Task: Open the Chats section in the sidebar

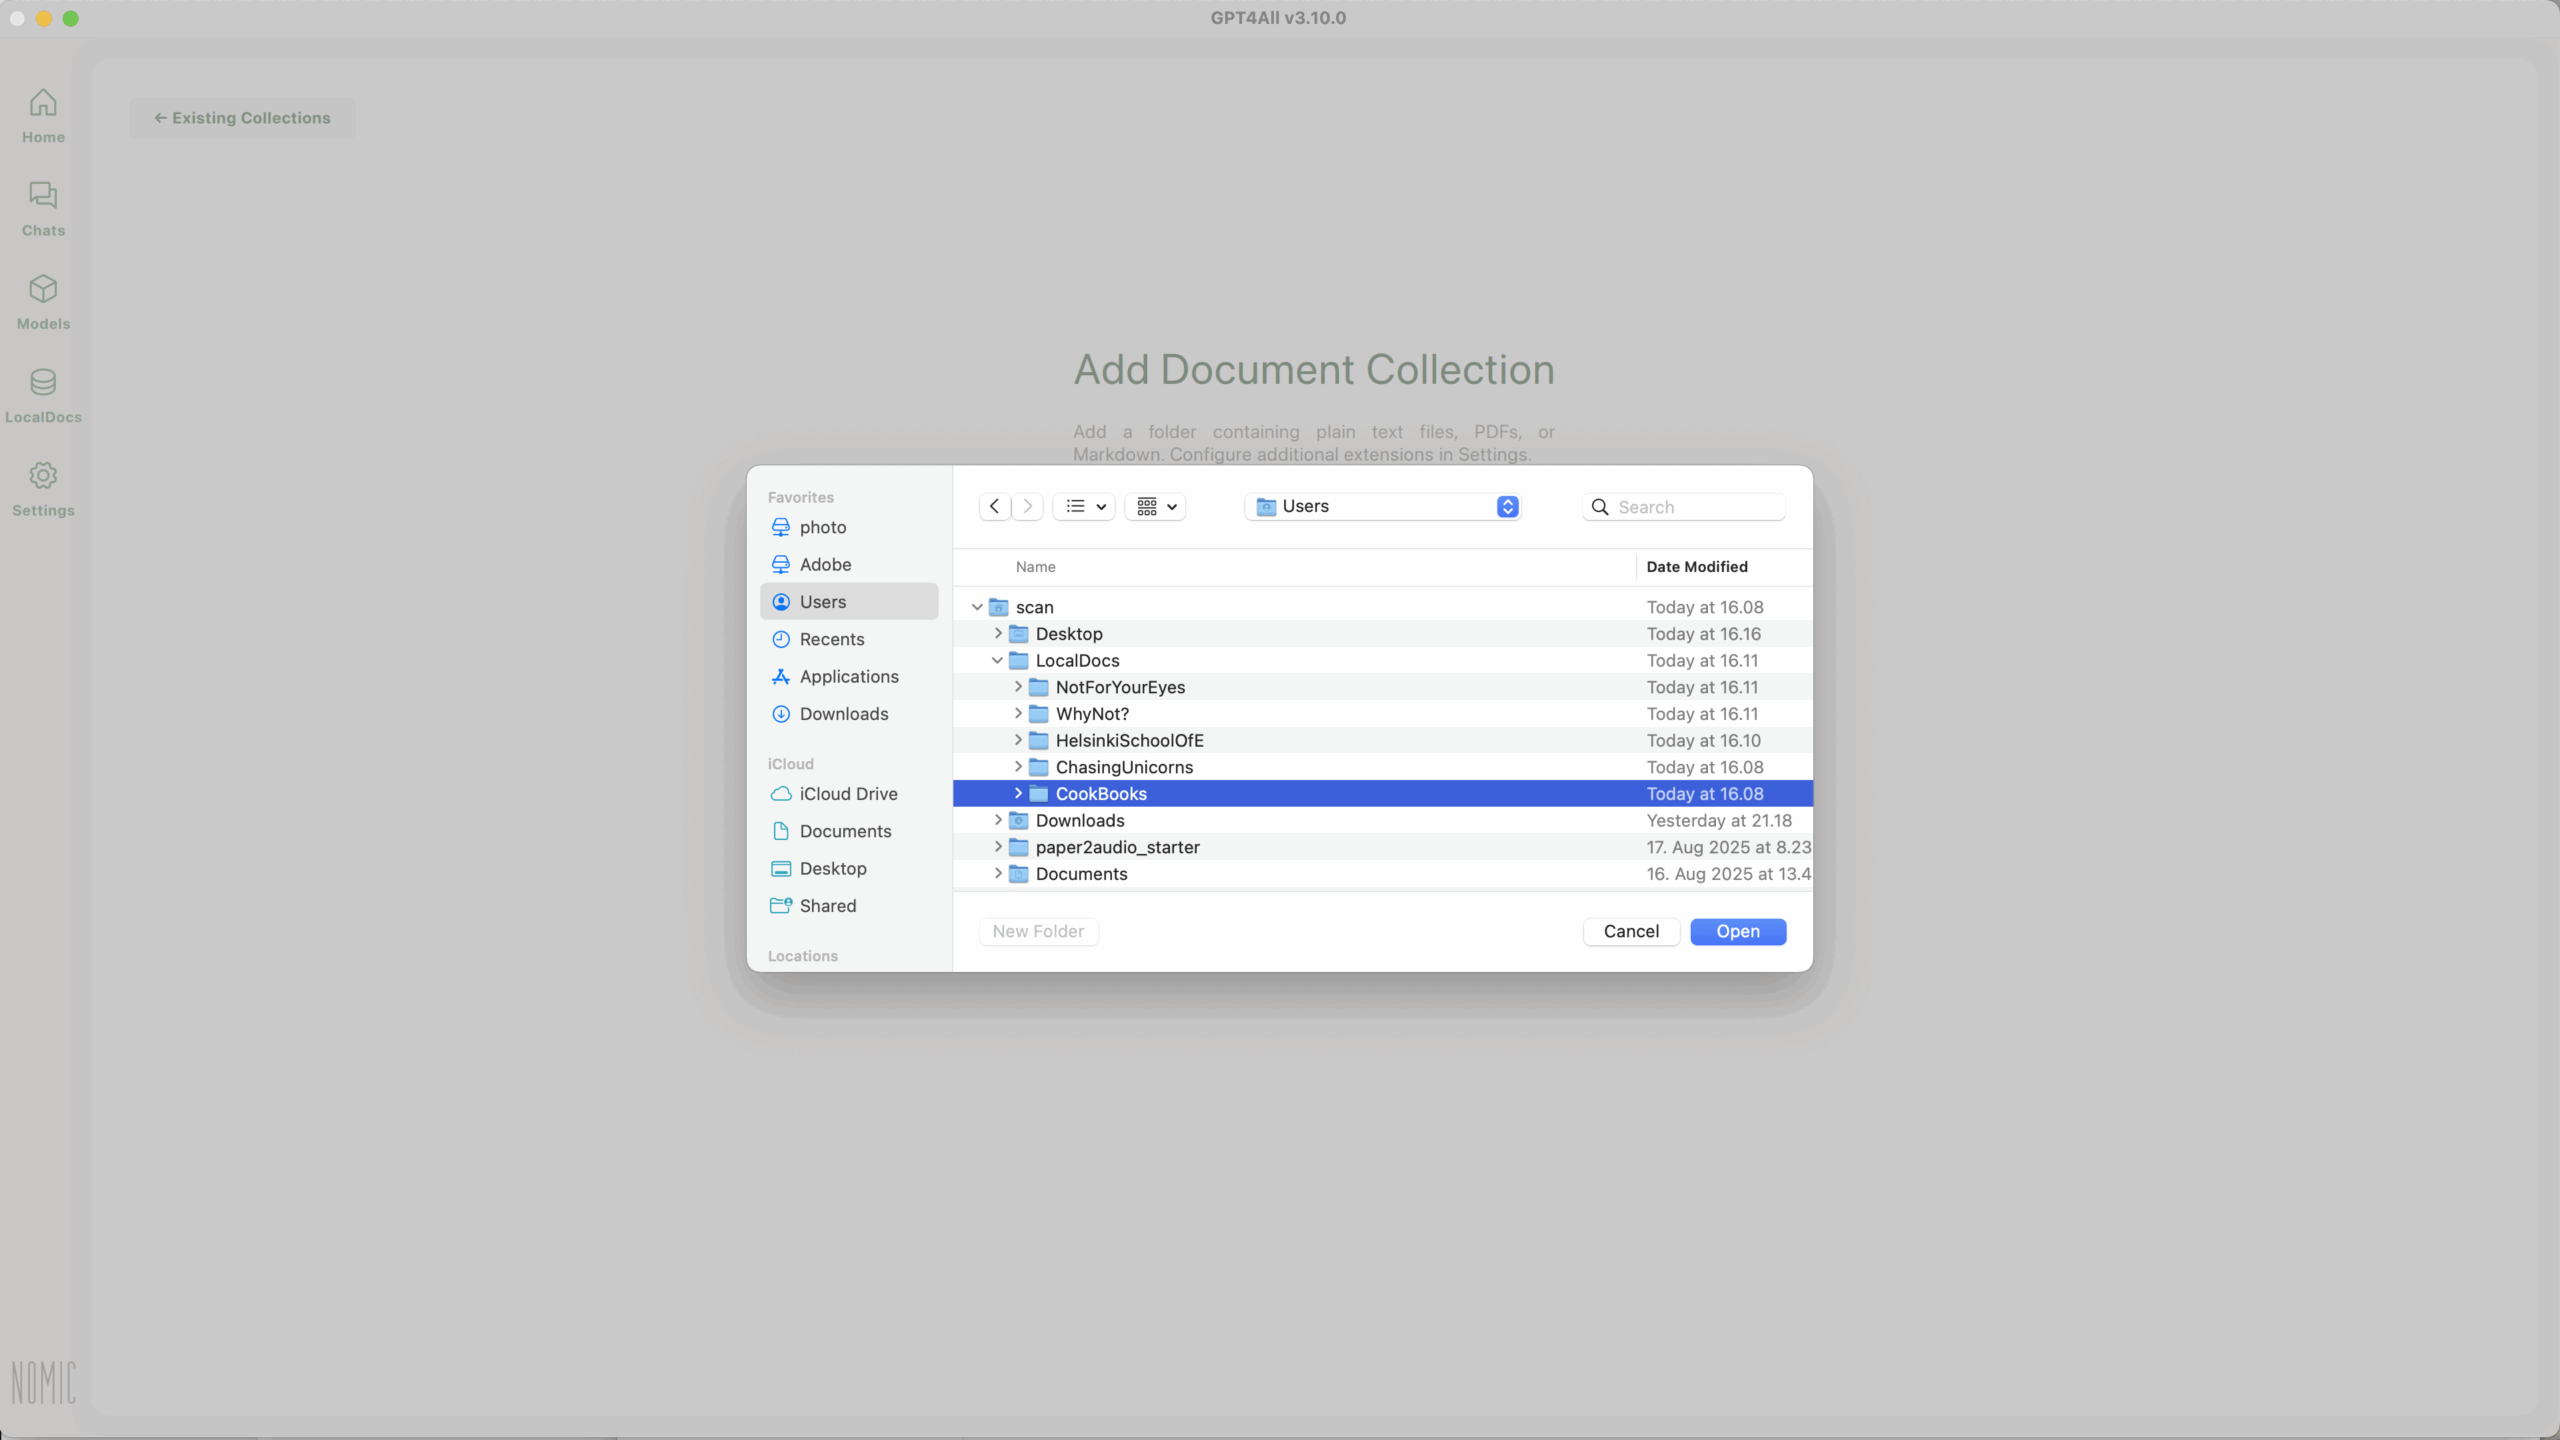Action: [43, 210]
